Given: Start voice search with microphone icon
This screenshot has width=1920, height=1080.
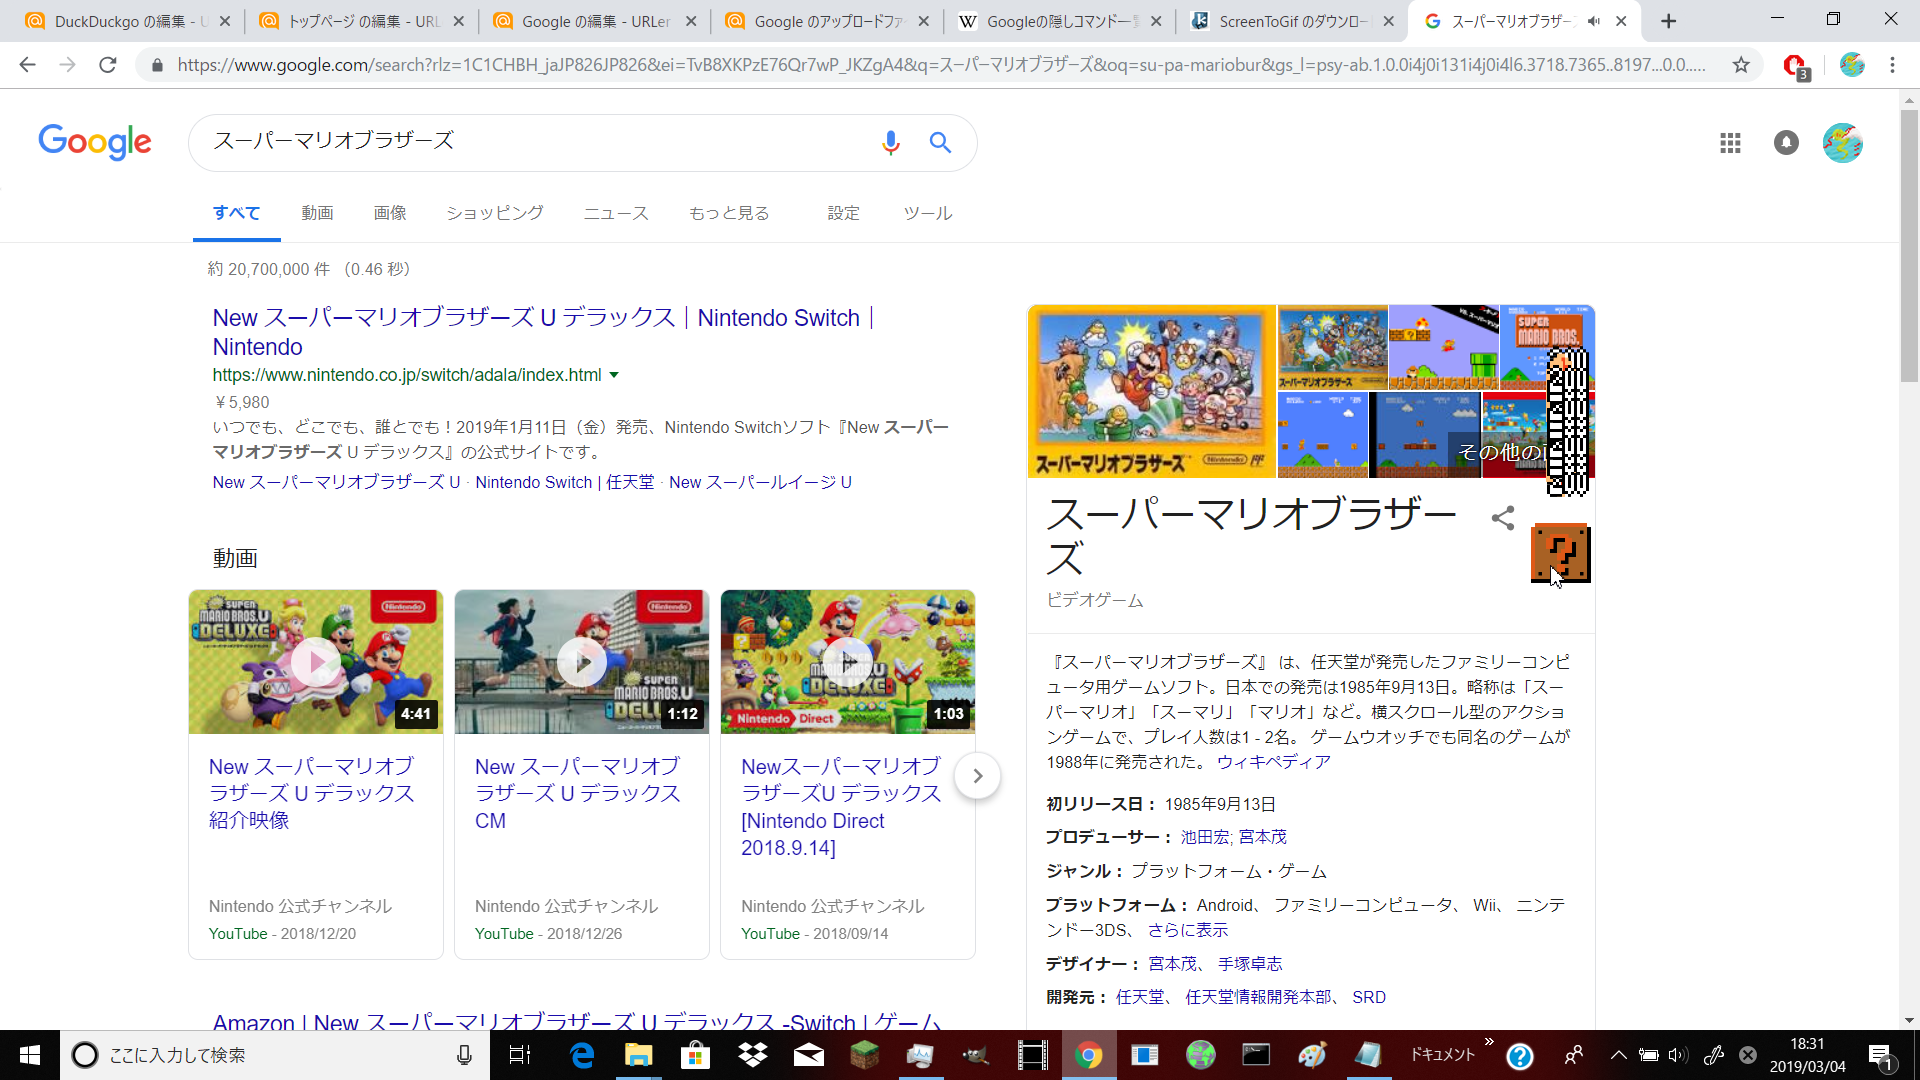Looking at the screenshot, I should coord(890,143).
